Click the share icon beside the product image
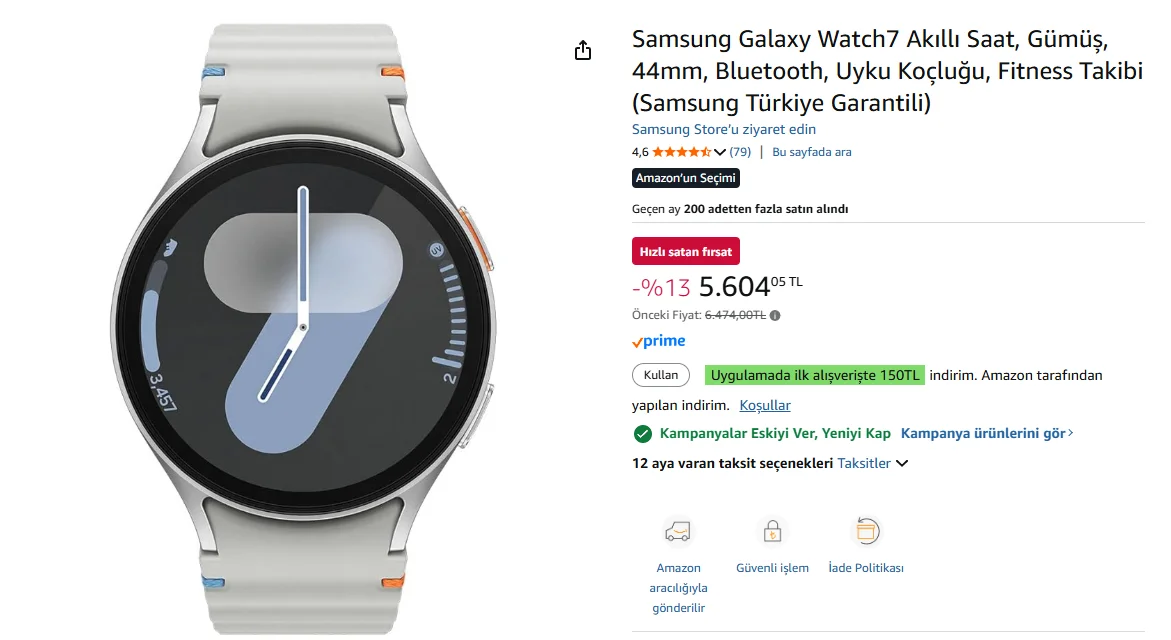This screenshot has width=1171, height=640. pos(583,51)
